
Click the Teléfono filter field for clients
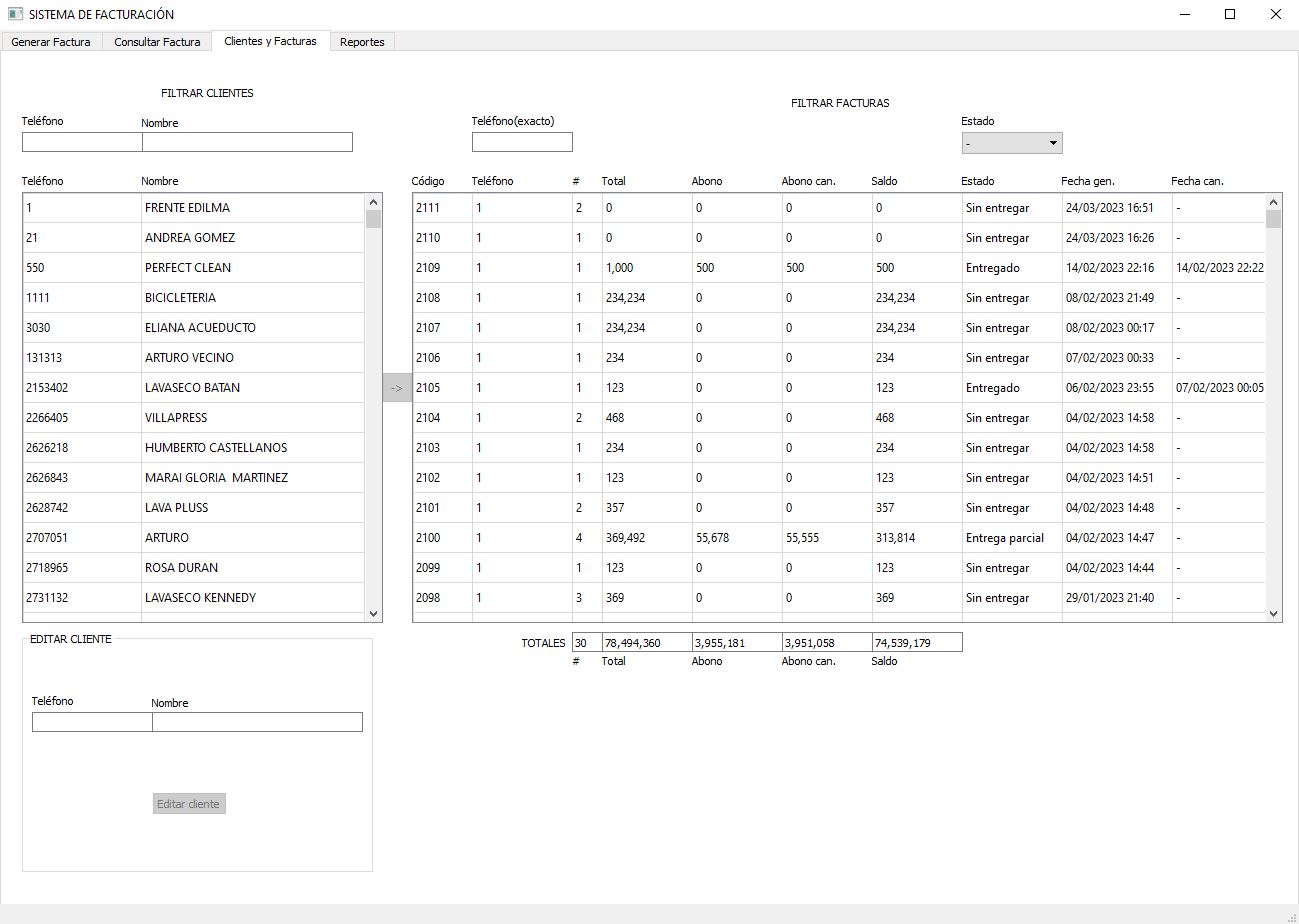[82, 142]
